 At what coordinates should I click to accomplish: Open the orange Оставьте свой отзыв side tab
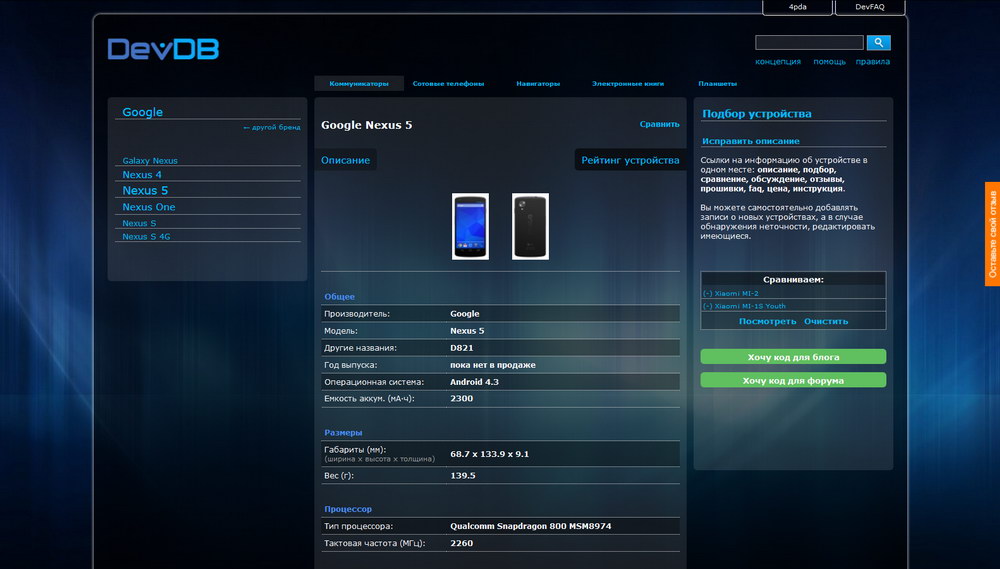992,234
